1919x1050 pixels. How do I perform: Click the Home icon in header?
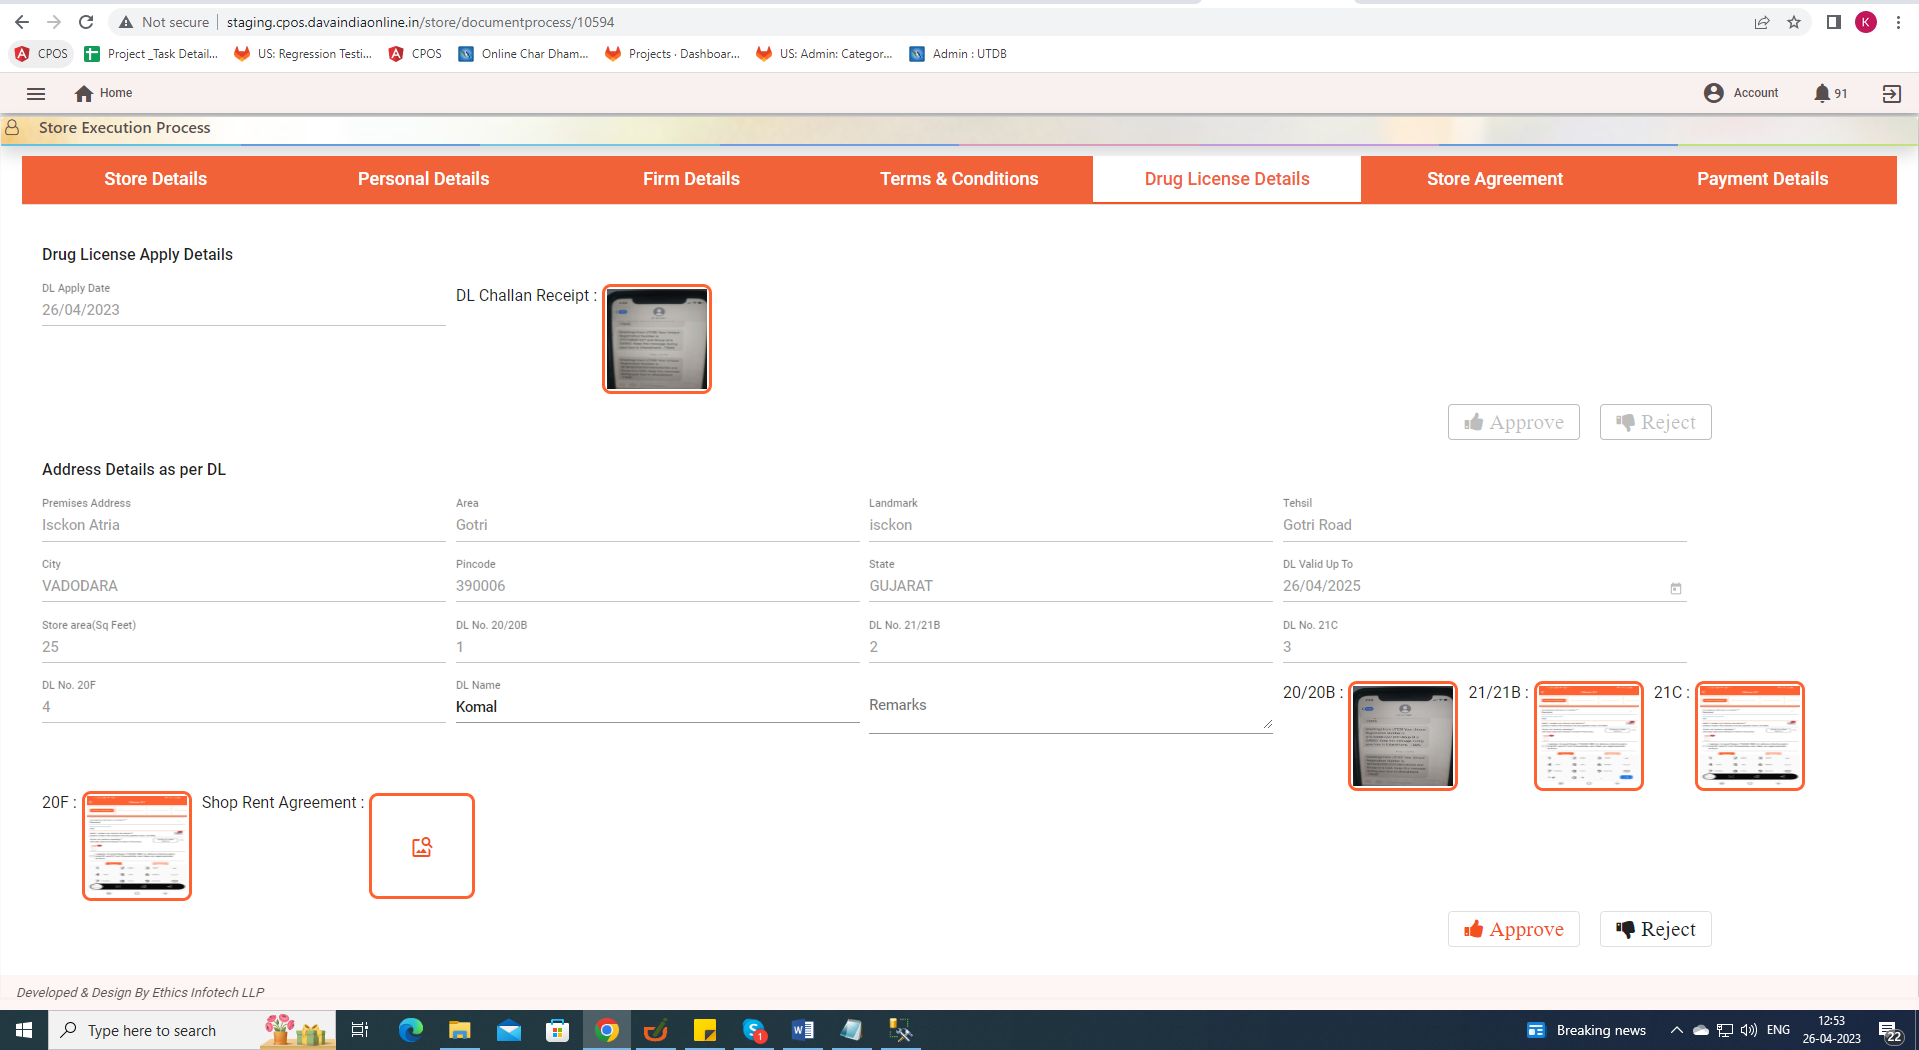click(x=84, y=93)
